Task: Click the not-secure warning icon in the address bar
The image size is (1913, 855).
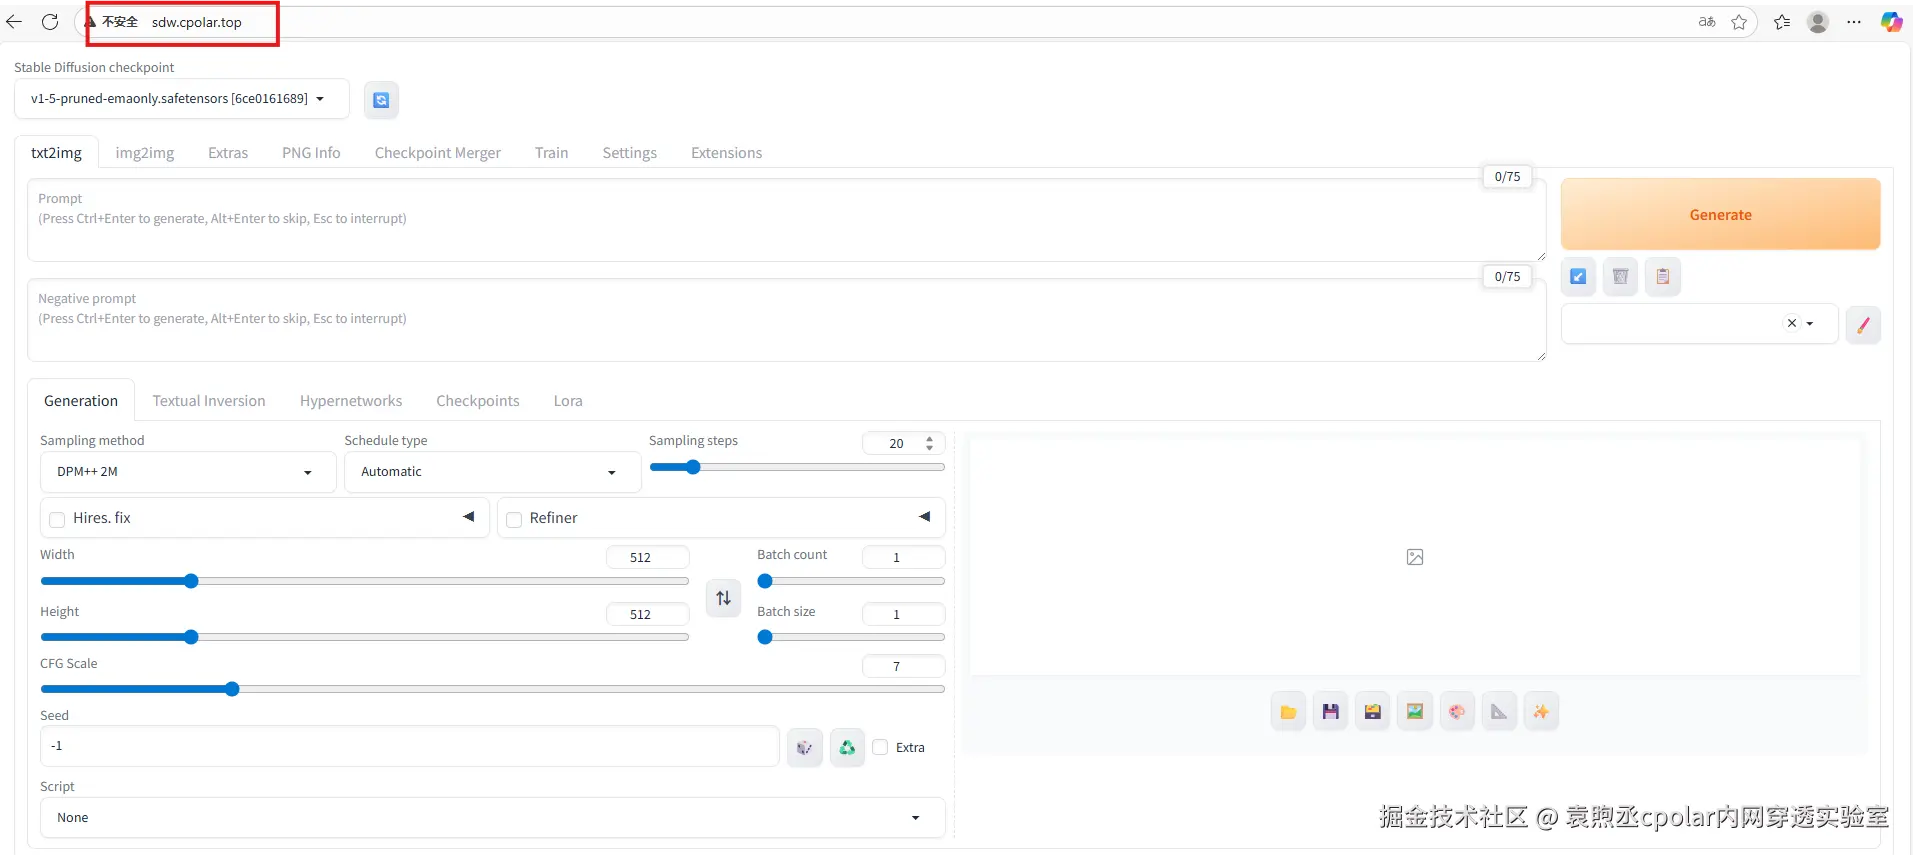Action: (x=90, y=22)
